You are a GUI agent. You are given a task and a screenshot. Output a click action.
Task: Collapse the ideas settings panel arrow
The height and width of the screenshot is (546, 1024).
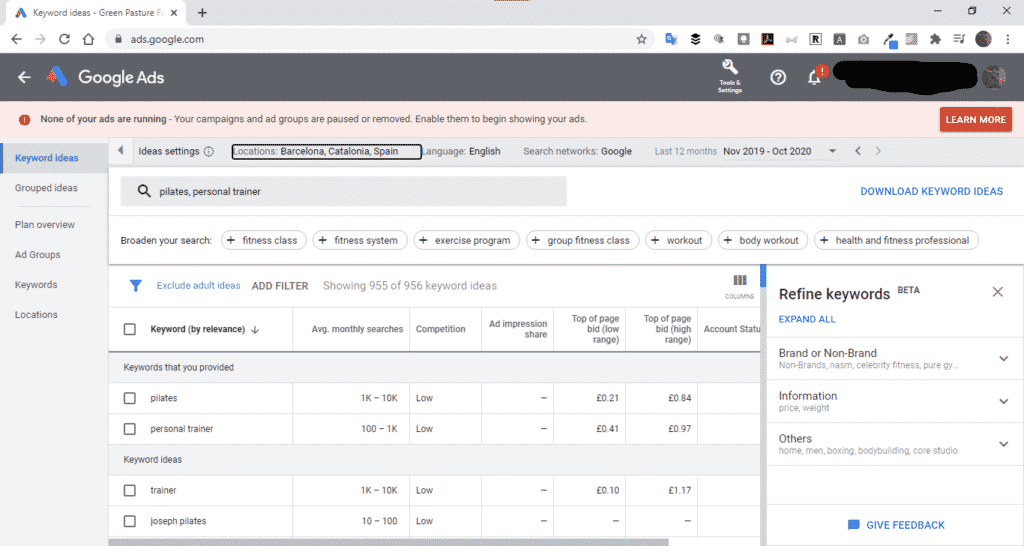pyautogui.click(x=121, y=151)
